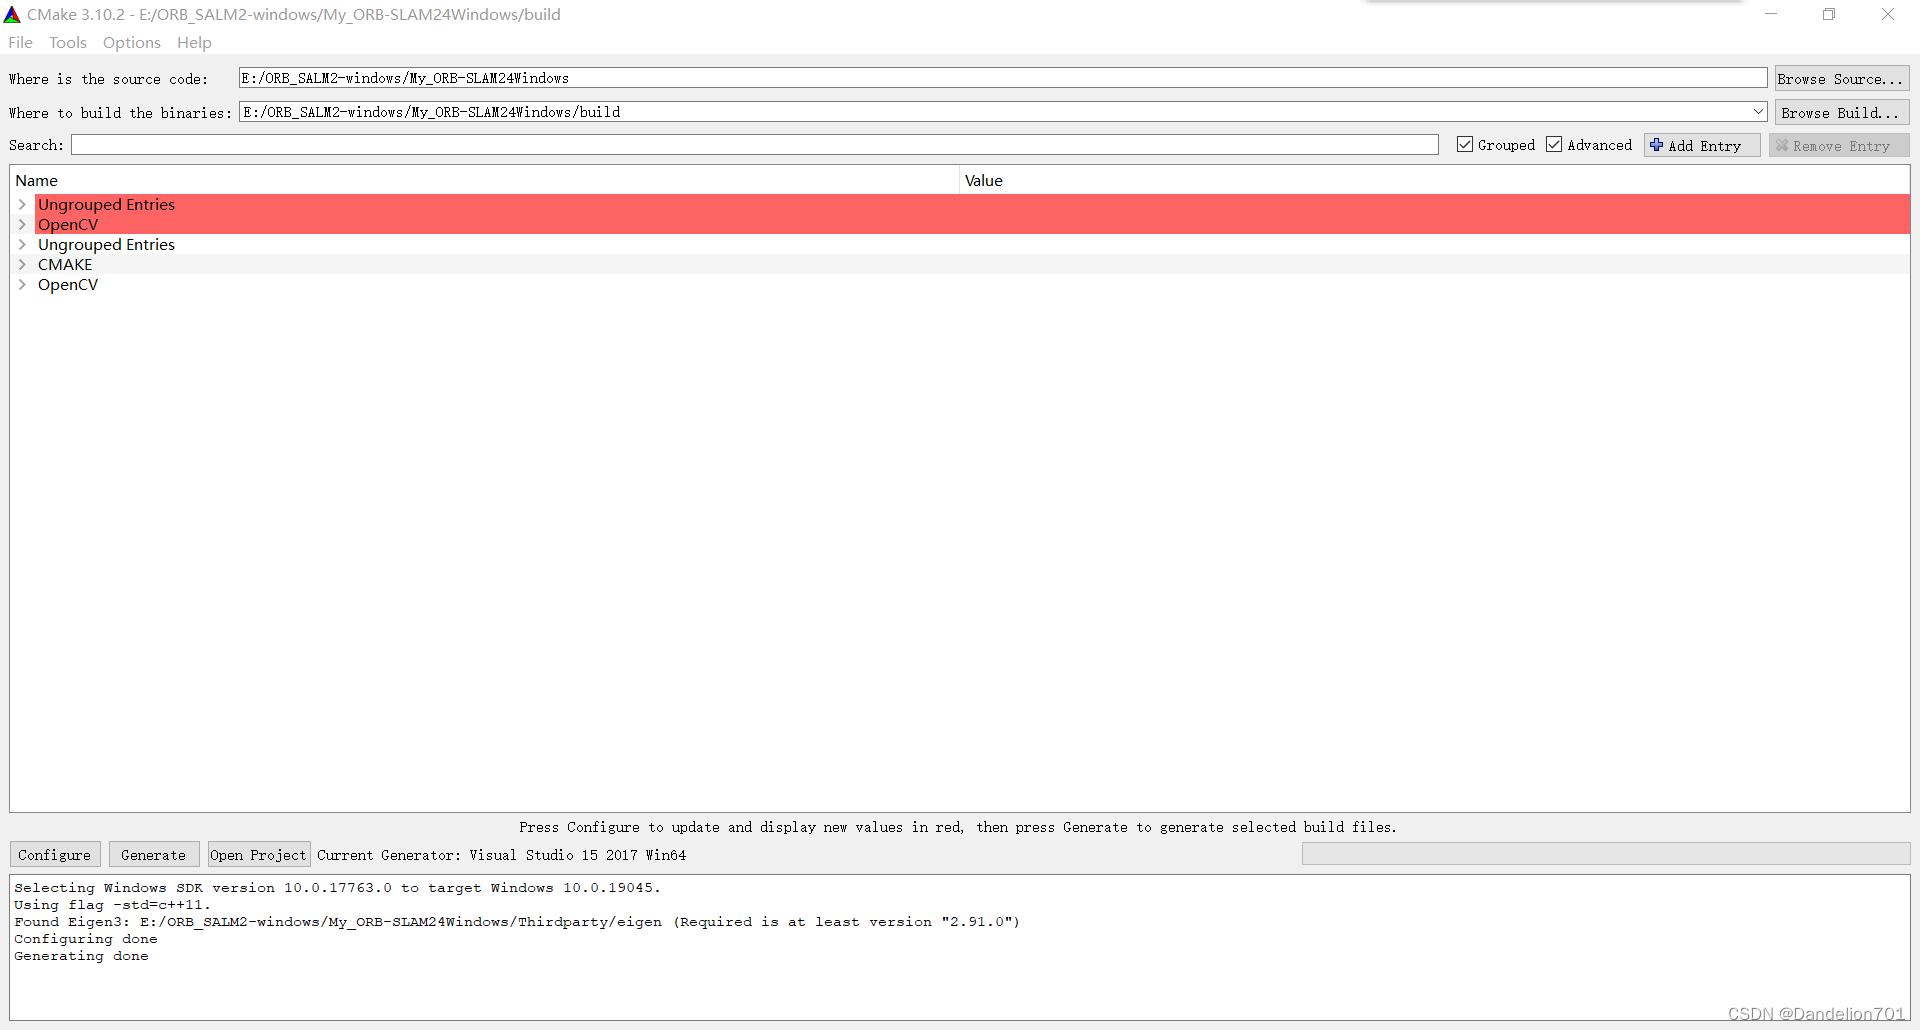The image size is (1920, 1030).
Task: Open the File menu
Action: tap(19, 42)
